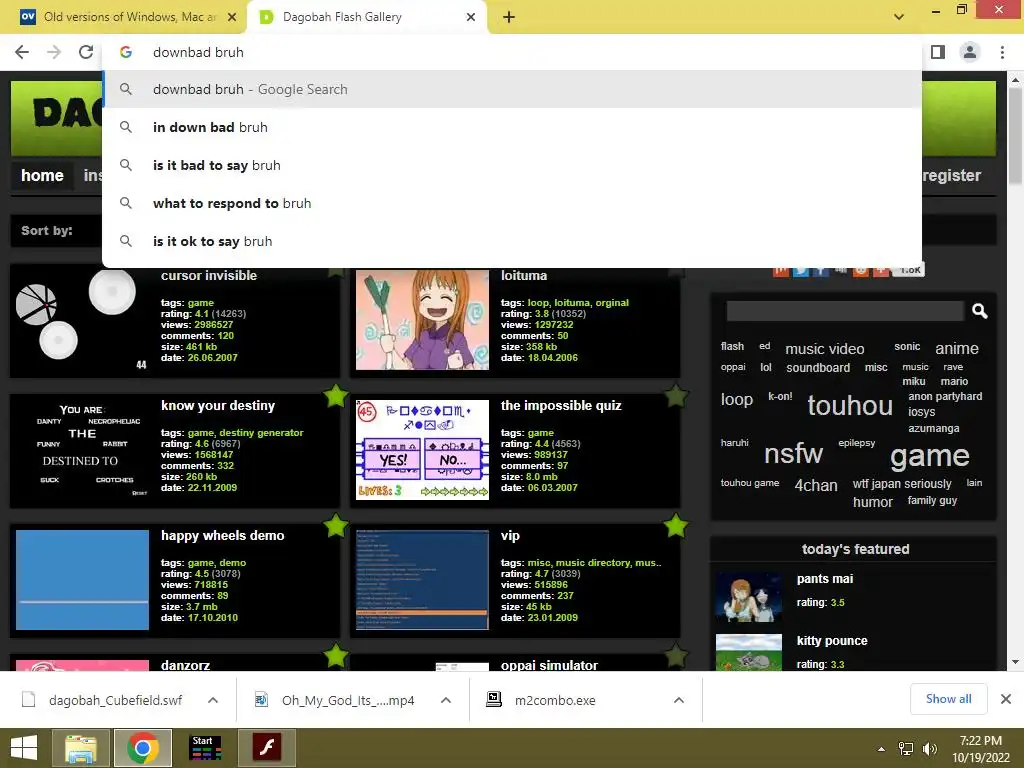The width and height of the screenshot is (1024, 768).
Task: Select the 'game' tag in tag cloud
Action: pyautogui.click(x=929, y=456)
